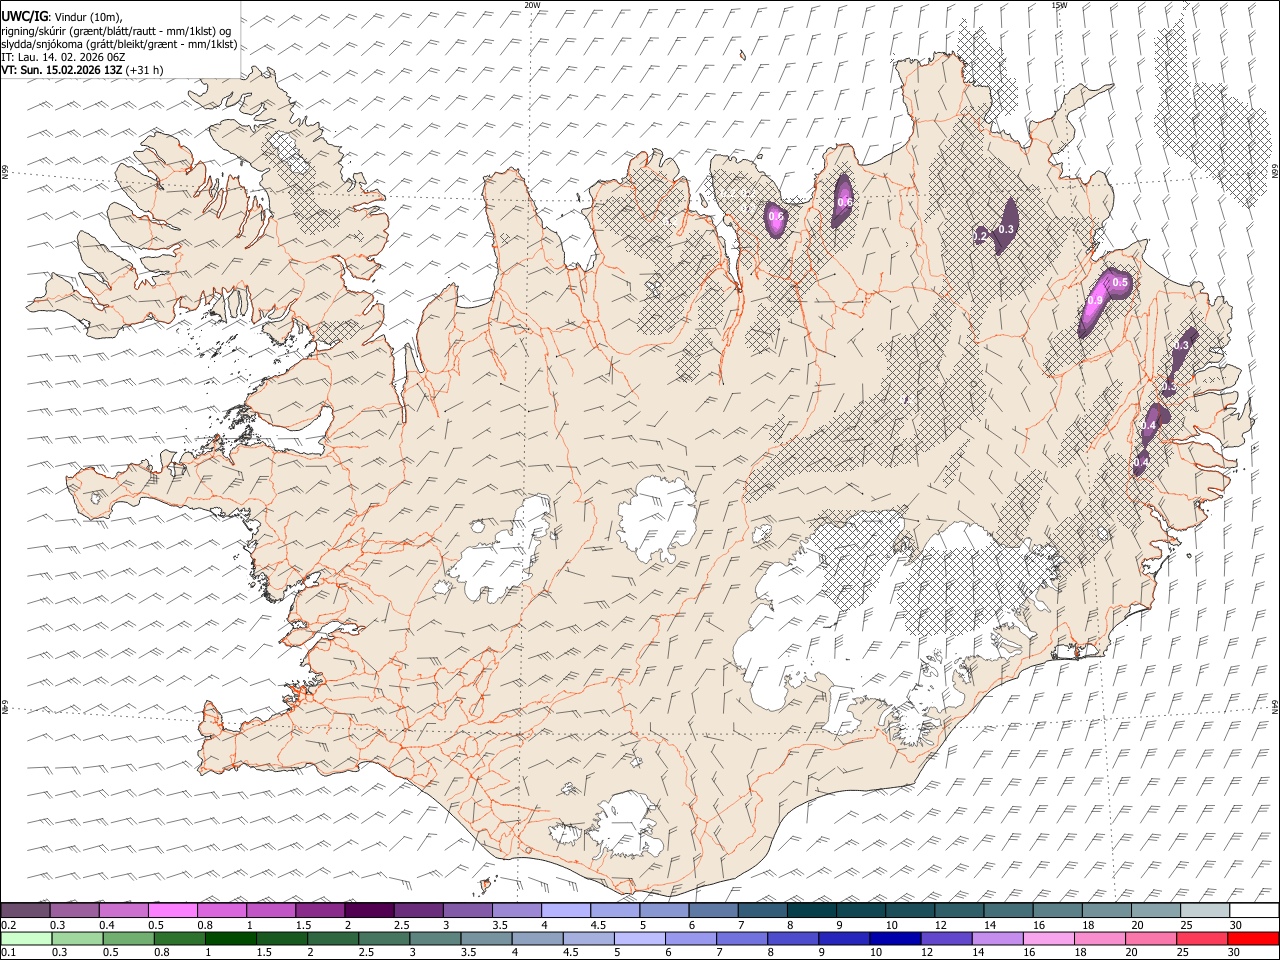Viewport: 1280px width, 960px height.
Task: Pick top legend swatch between 25 and 30
Action: point(1205,911)
